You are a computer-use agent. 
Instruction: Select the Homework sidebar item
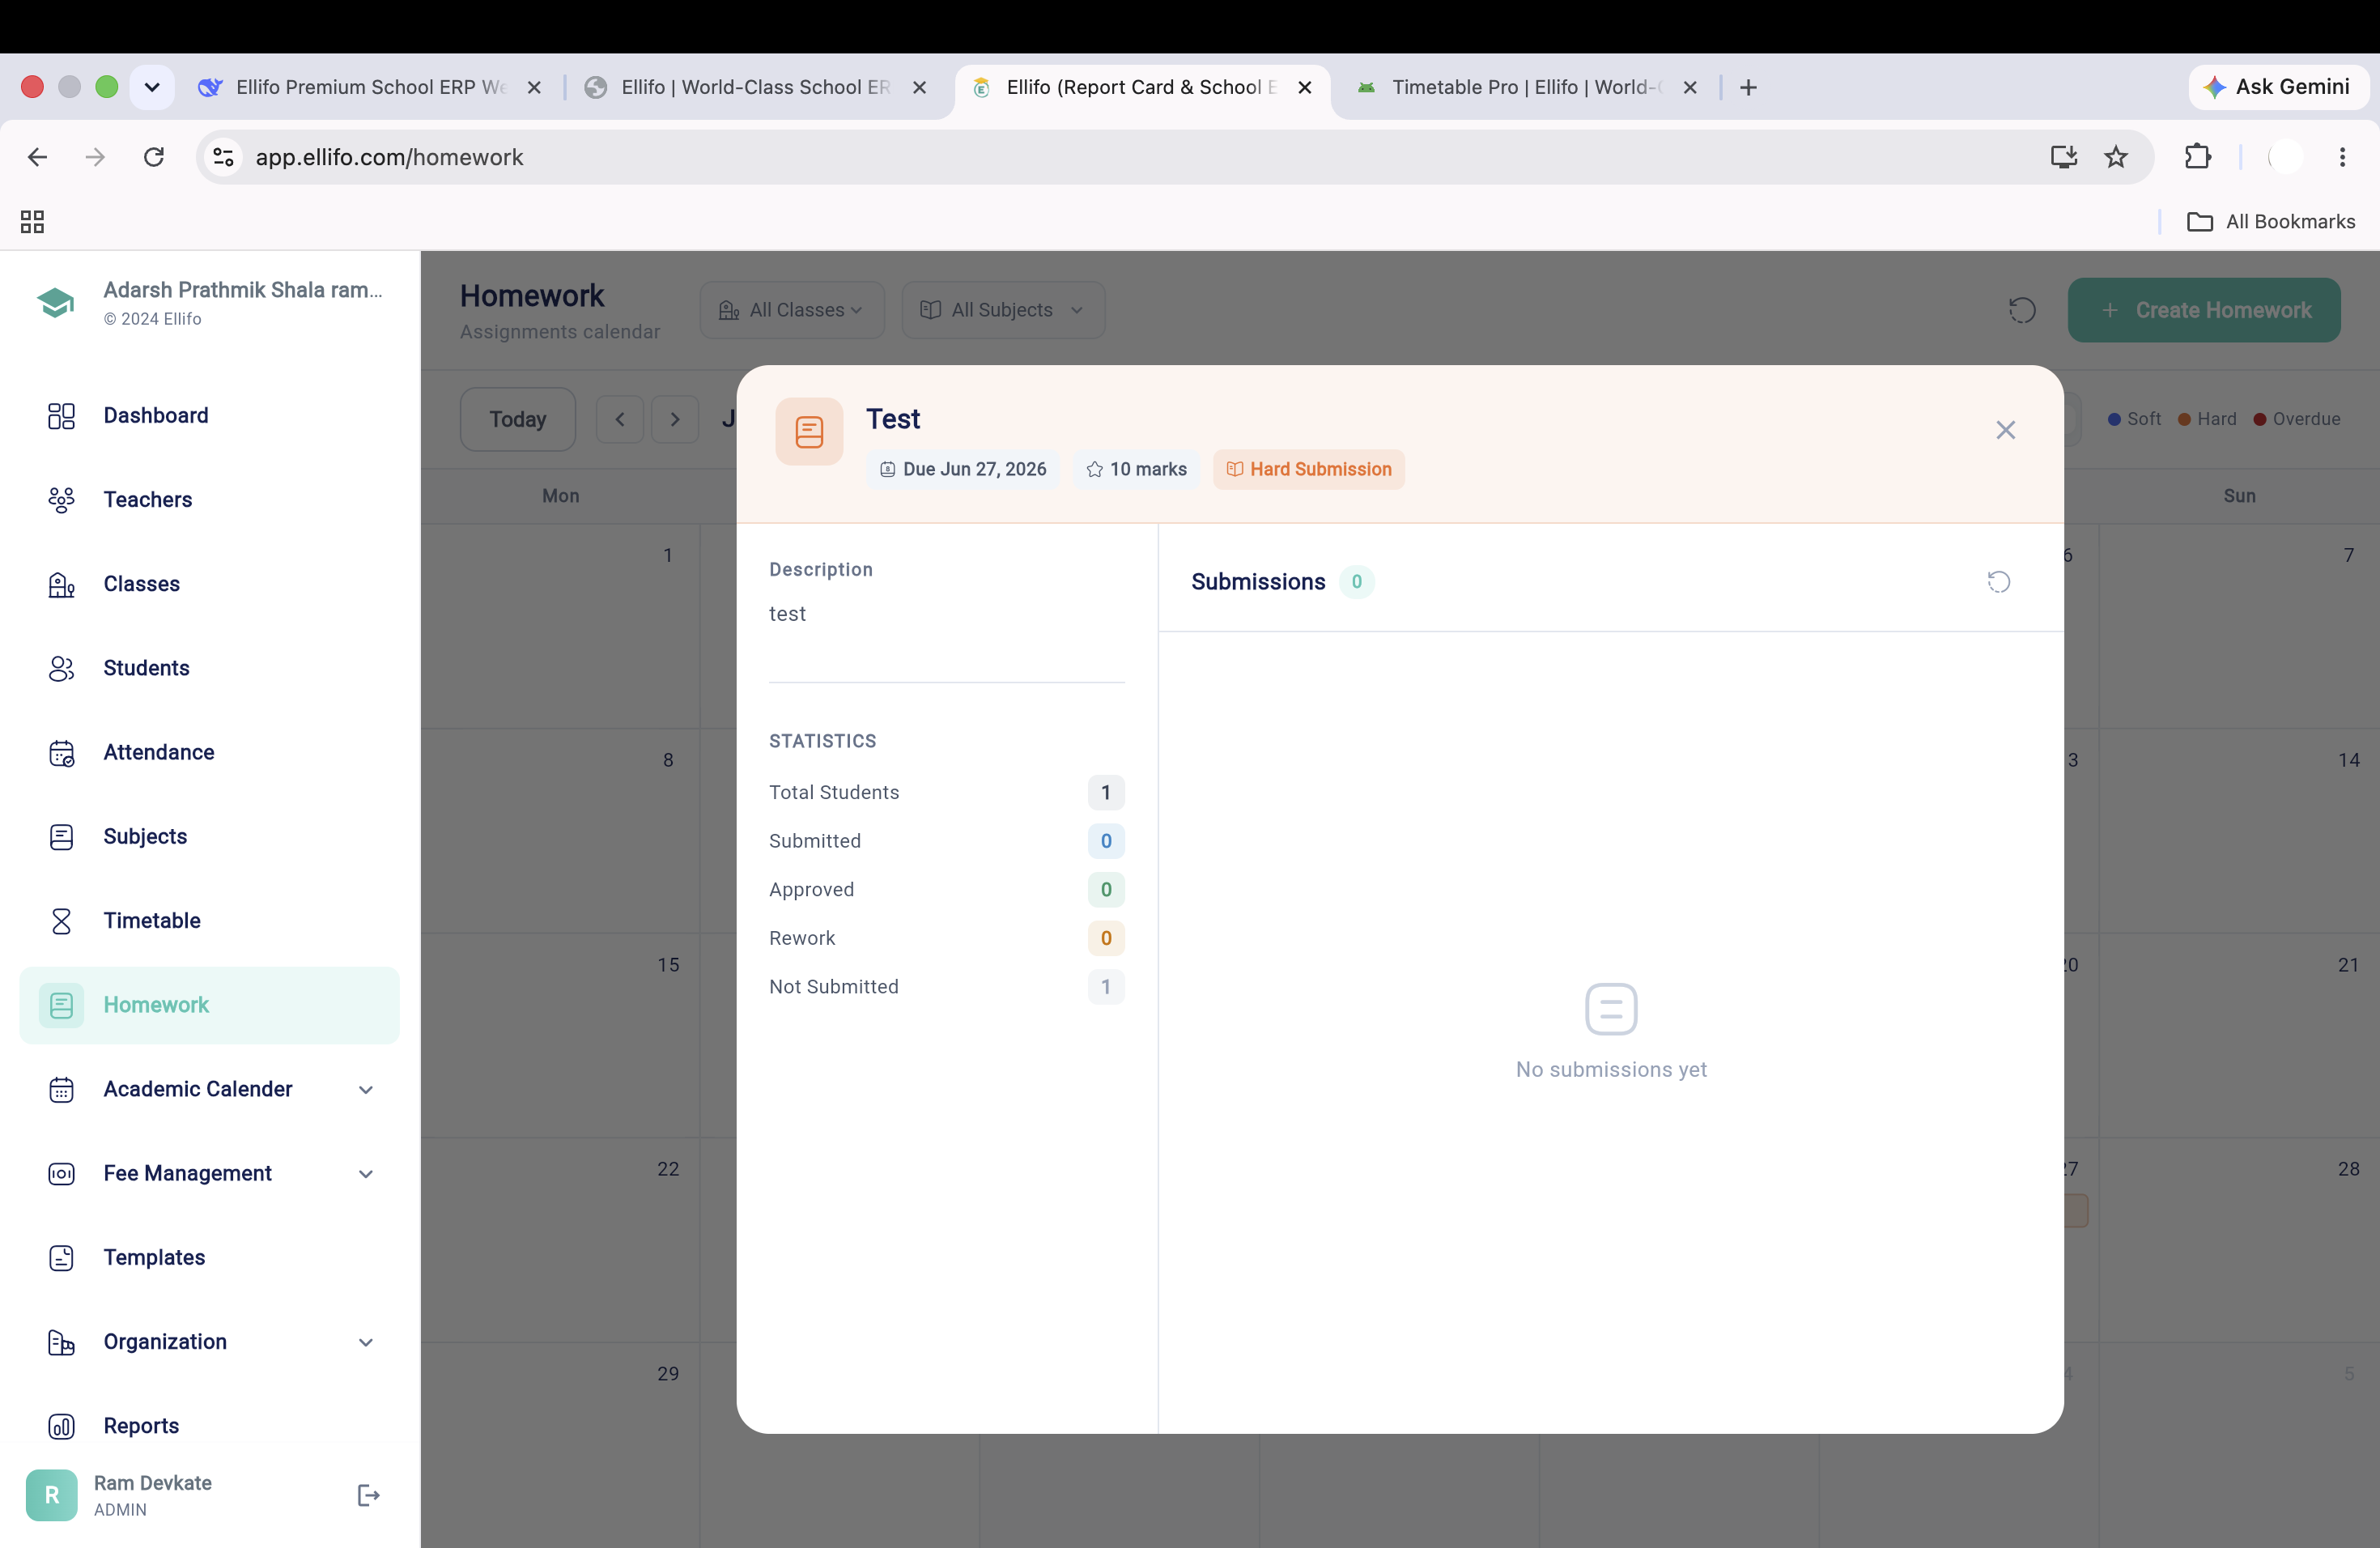209,1005
